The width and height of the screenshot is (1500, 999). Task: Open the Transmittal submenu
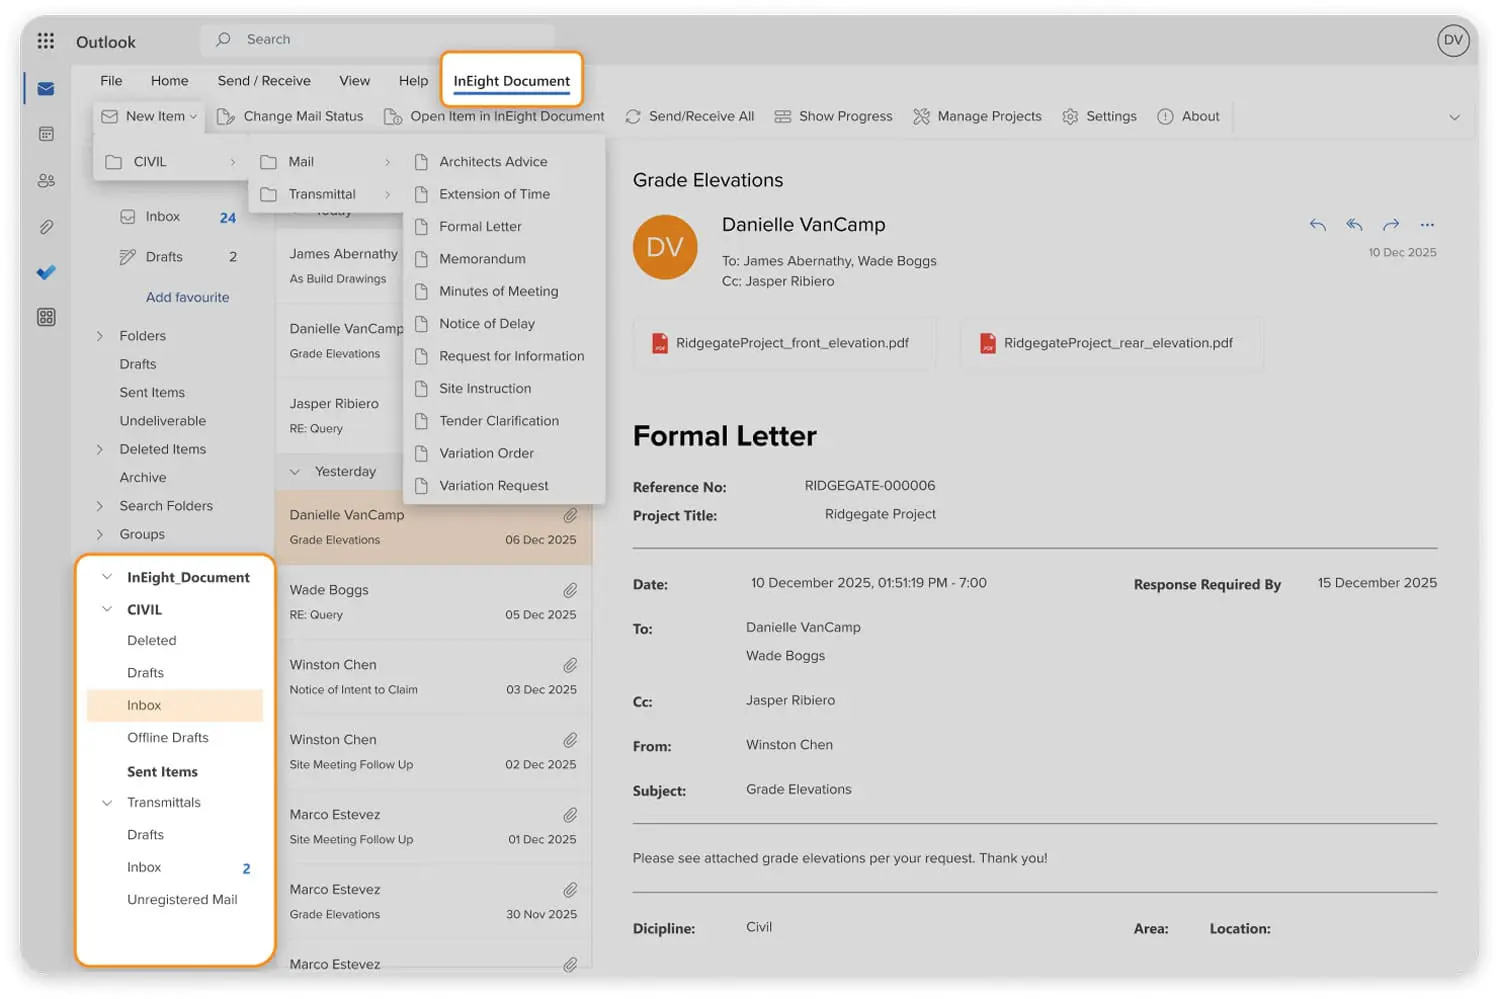point(325,194)
